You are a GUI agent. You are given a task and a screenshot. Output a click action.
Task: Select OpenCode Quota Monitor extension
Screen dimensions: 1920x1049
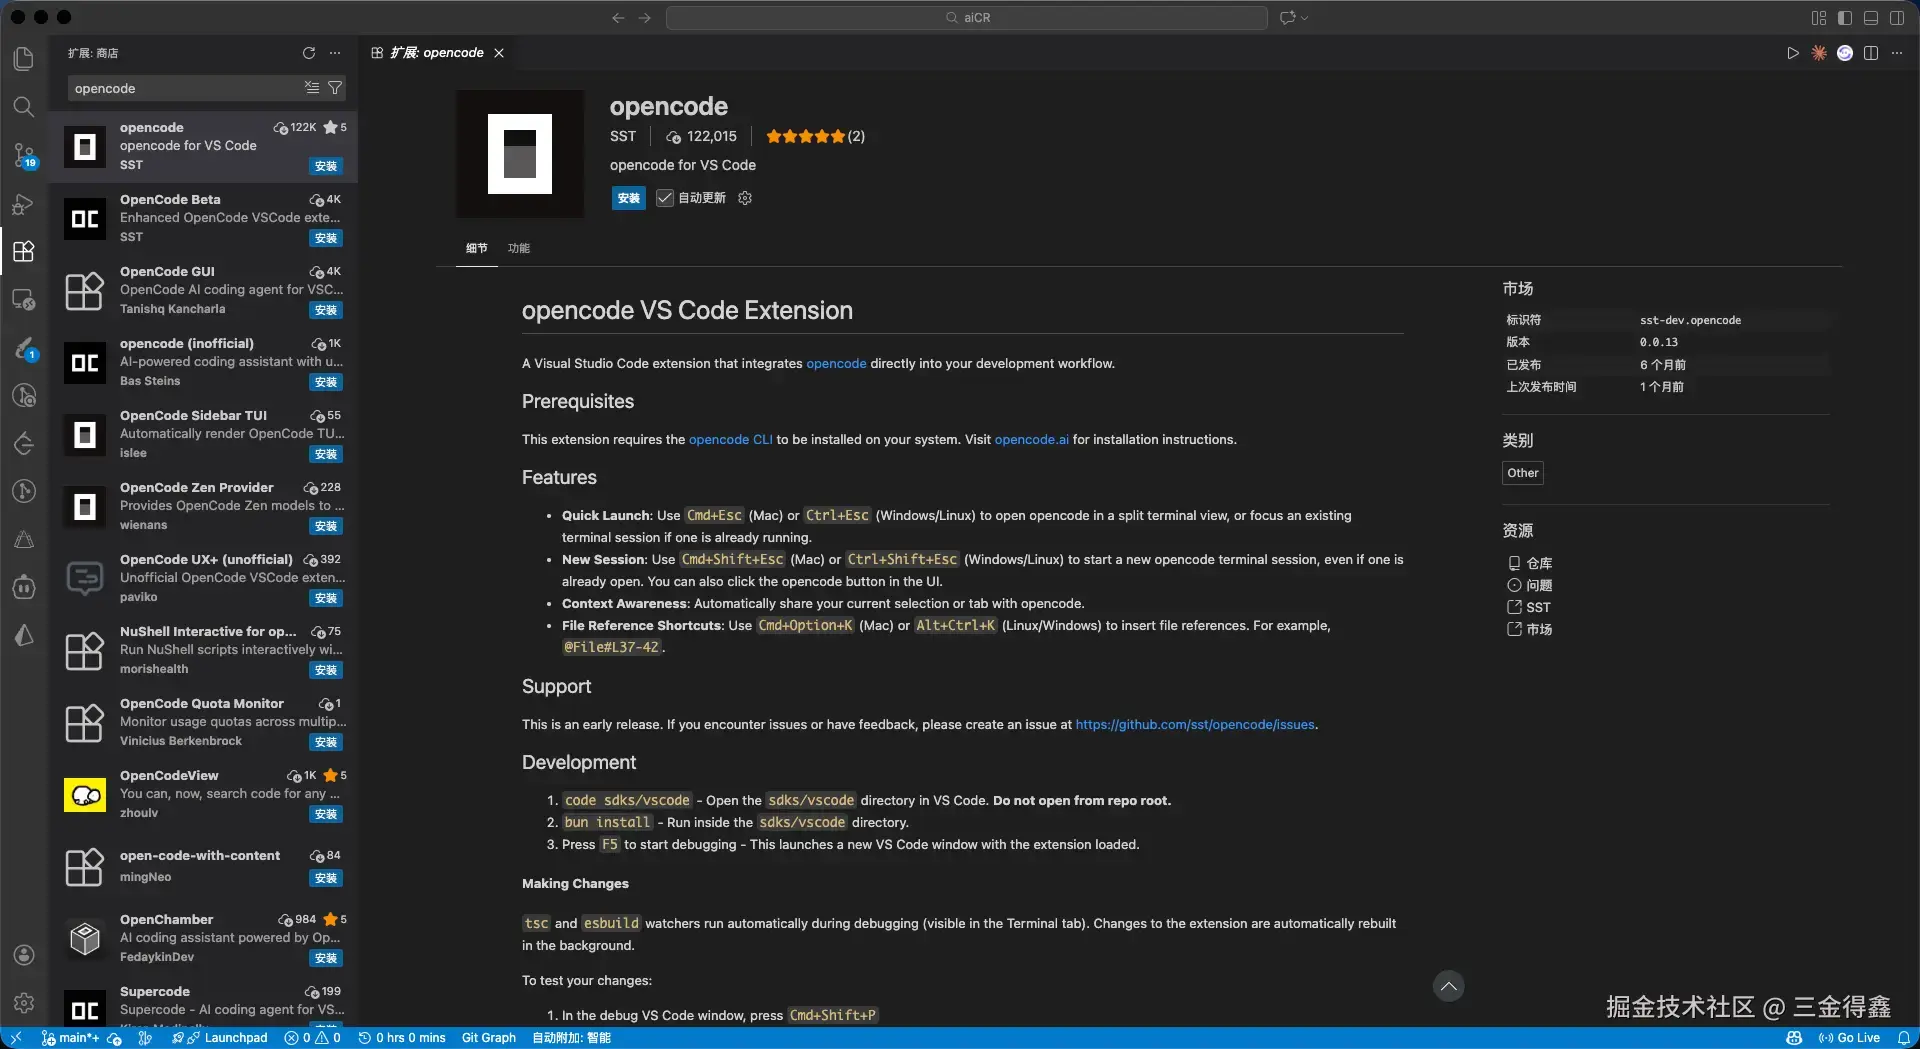click(x=204, y=722)
